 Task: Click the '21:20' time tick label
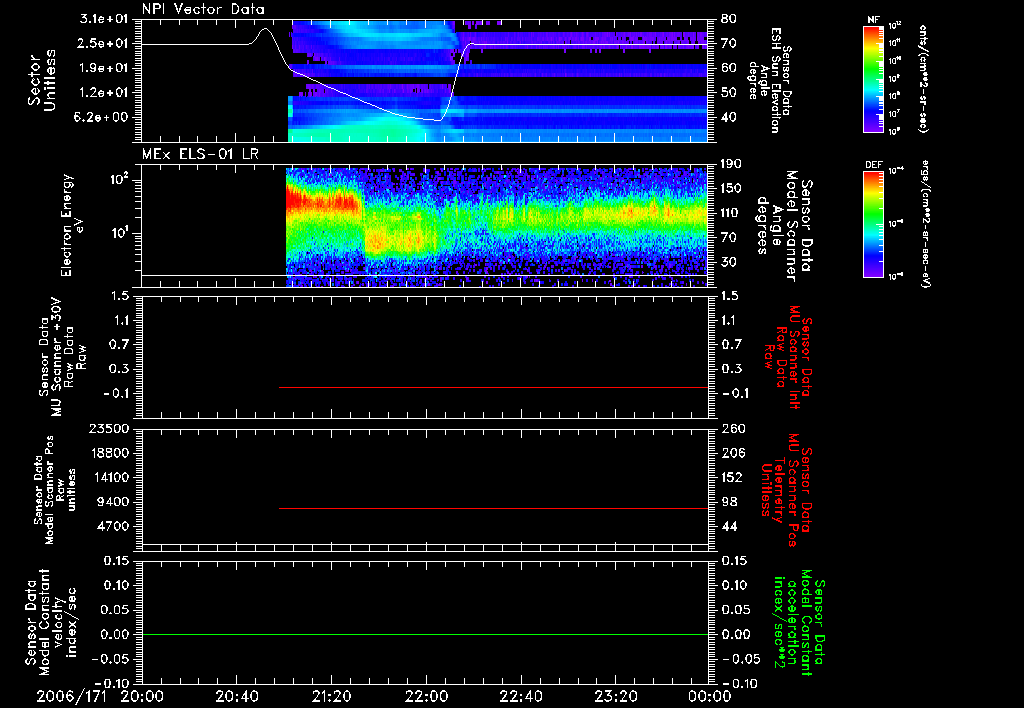point(332,696)
